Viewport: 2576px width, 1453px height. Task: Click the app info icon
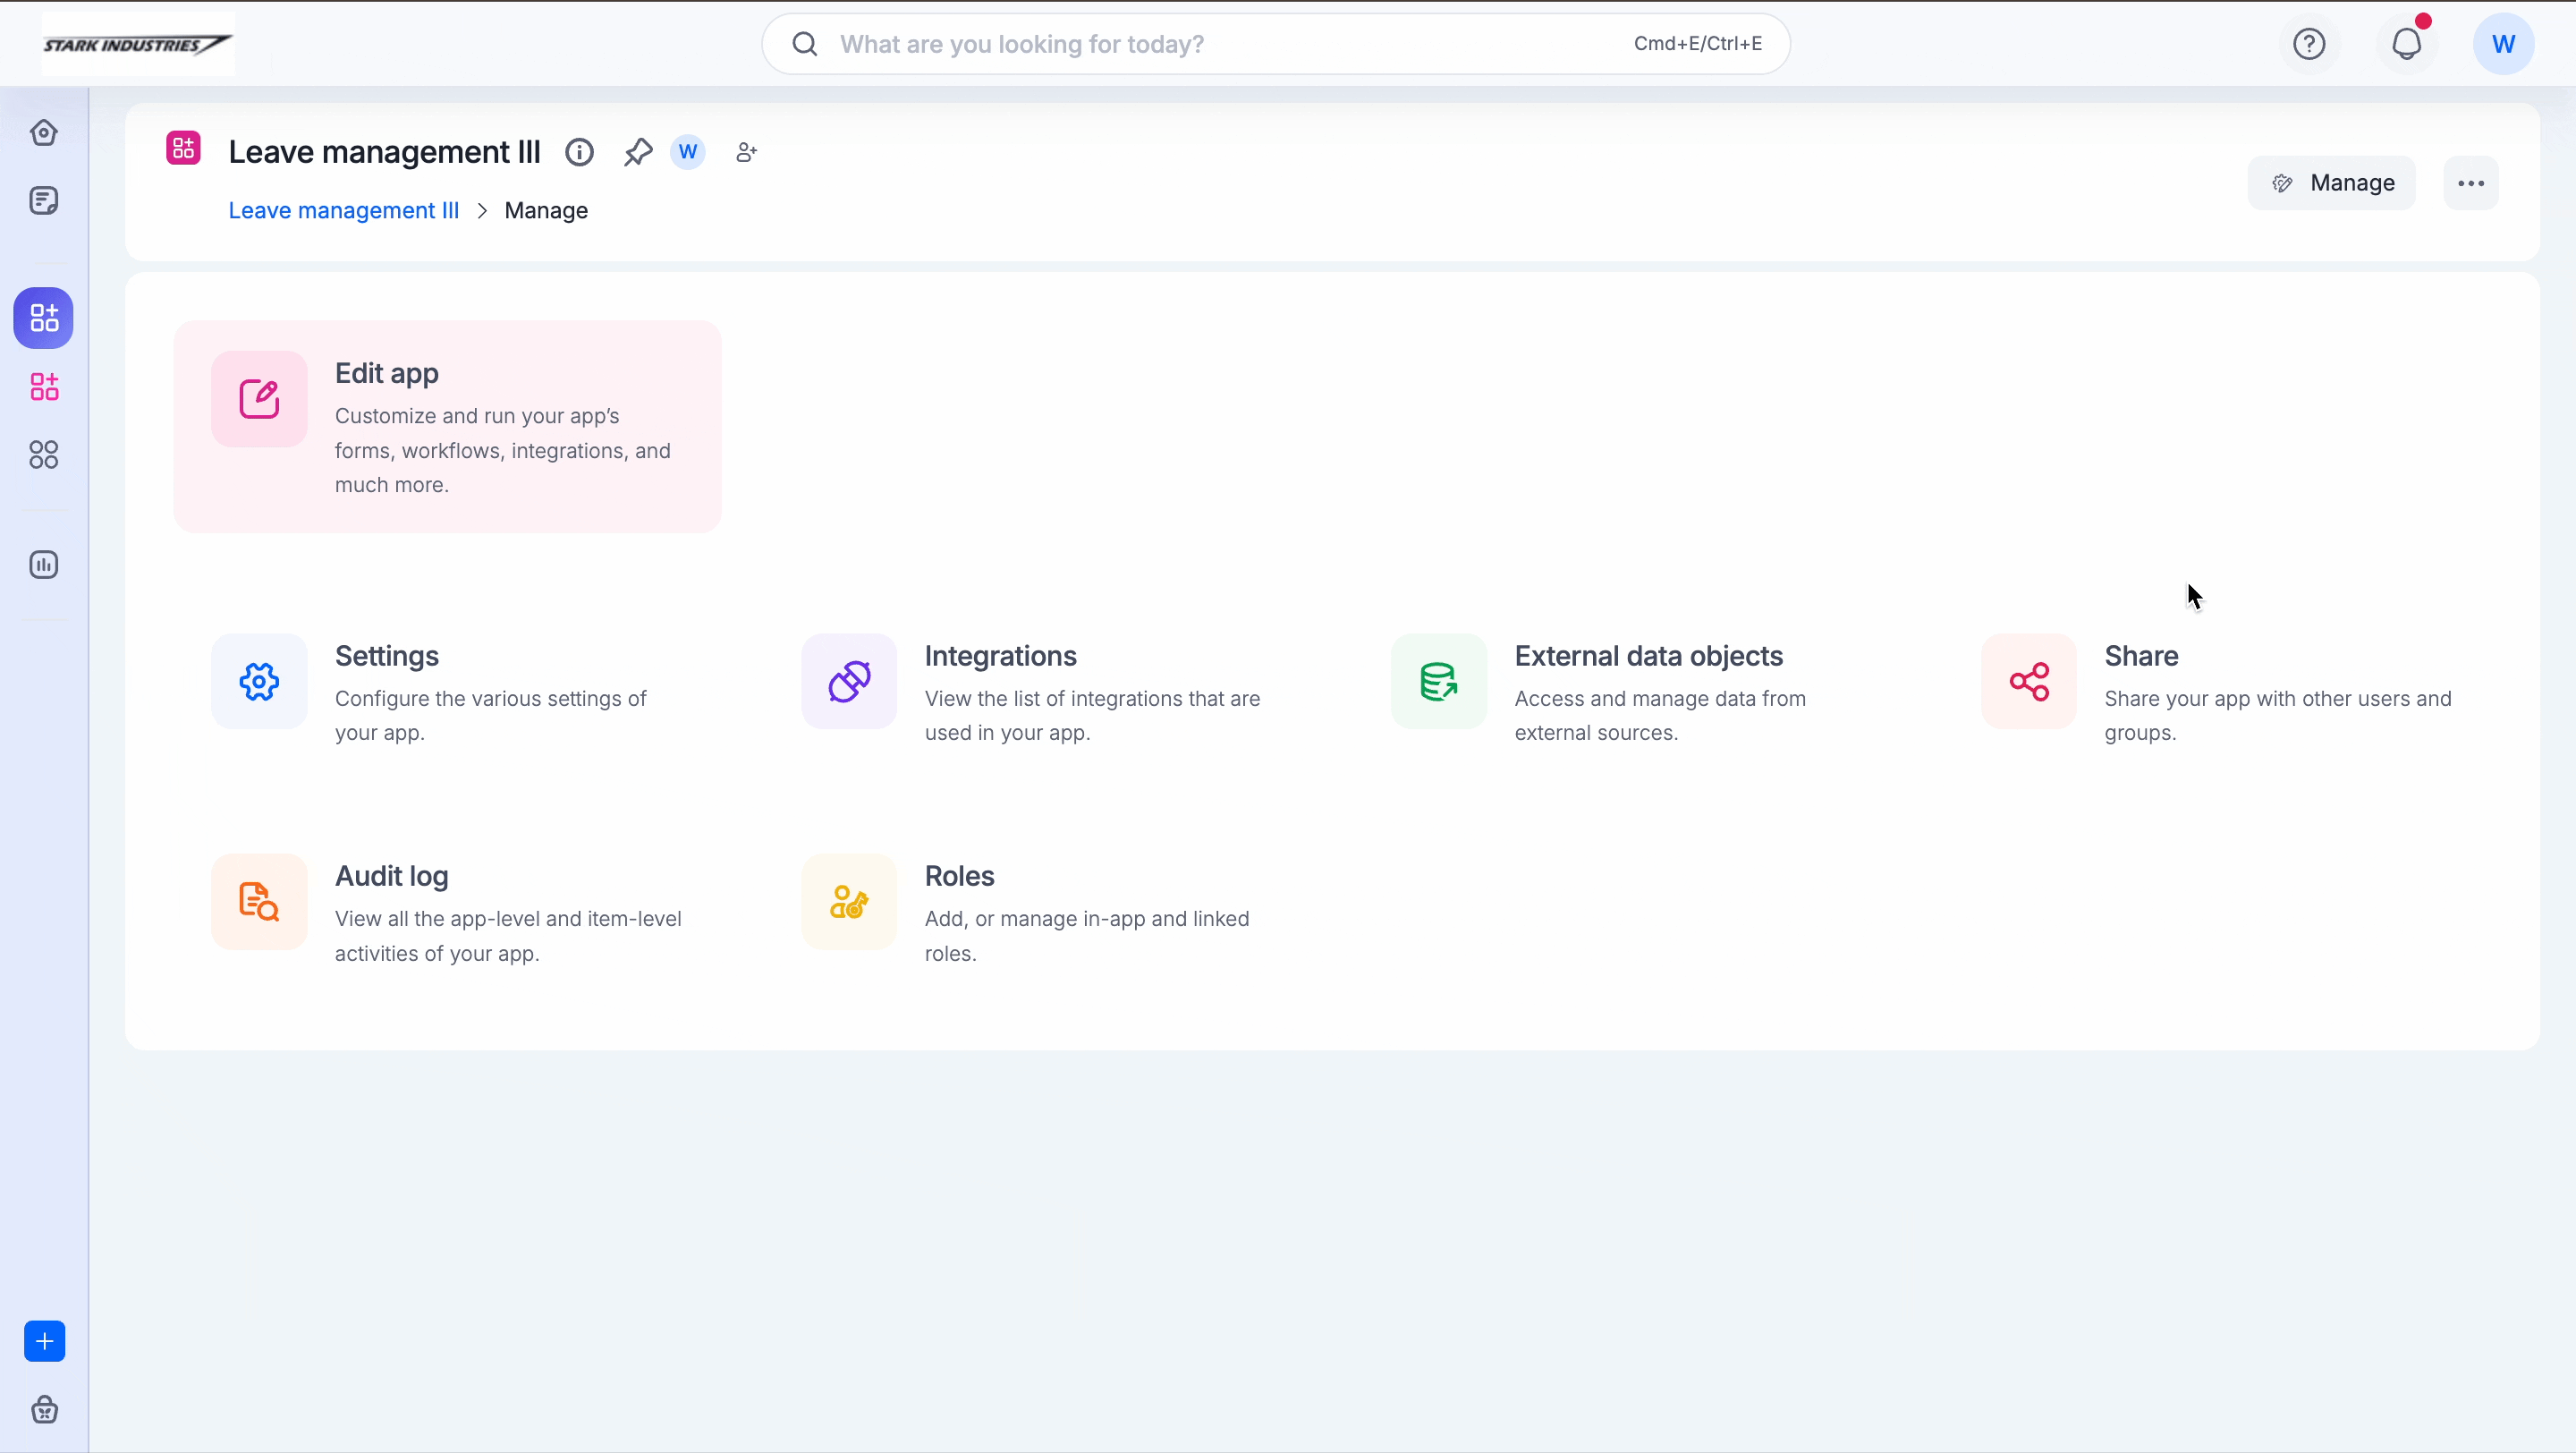click(579, 152)
